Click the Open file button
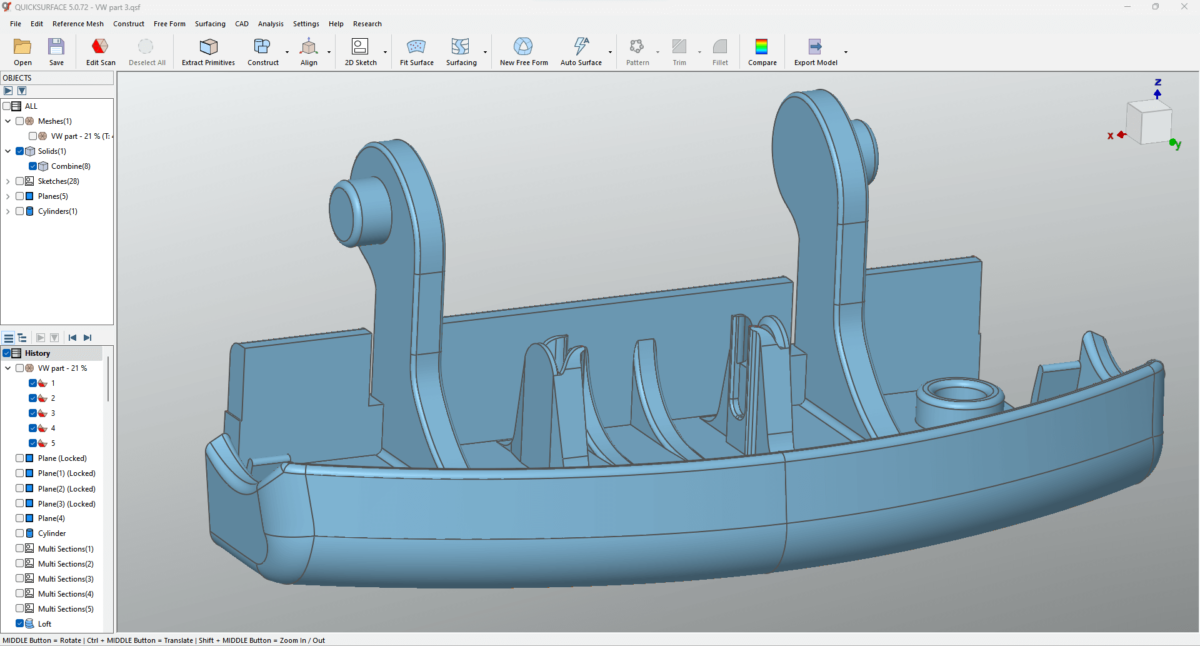Image resolution: width=1200 pixels, height=646 pixels. [22, 47]
